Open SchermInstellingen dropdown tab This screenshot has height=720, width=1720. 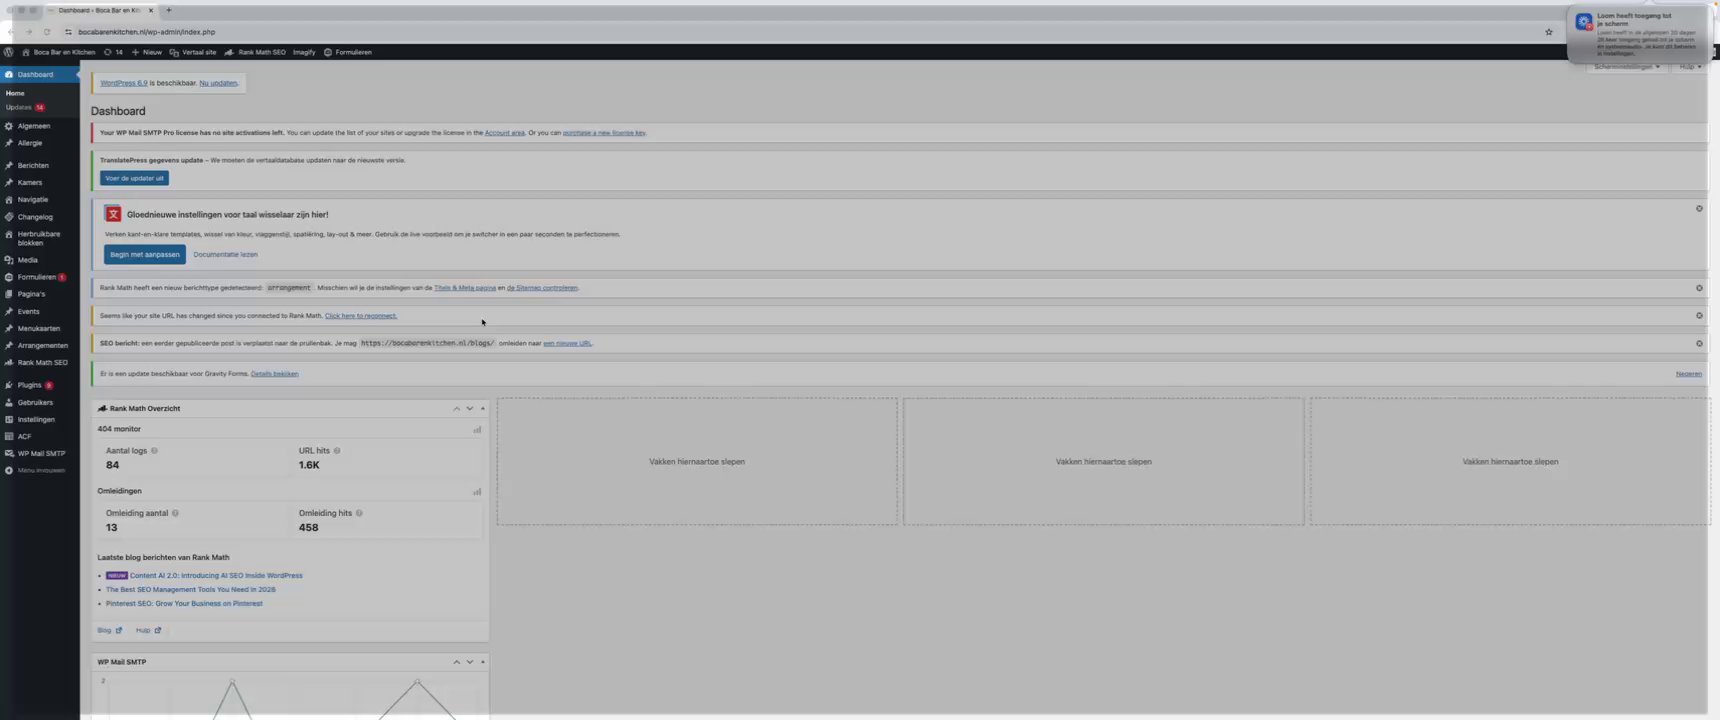[x=1627, y=66]
